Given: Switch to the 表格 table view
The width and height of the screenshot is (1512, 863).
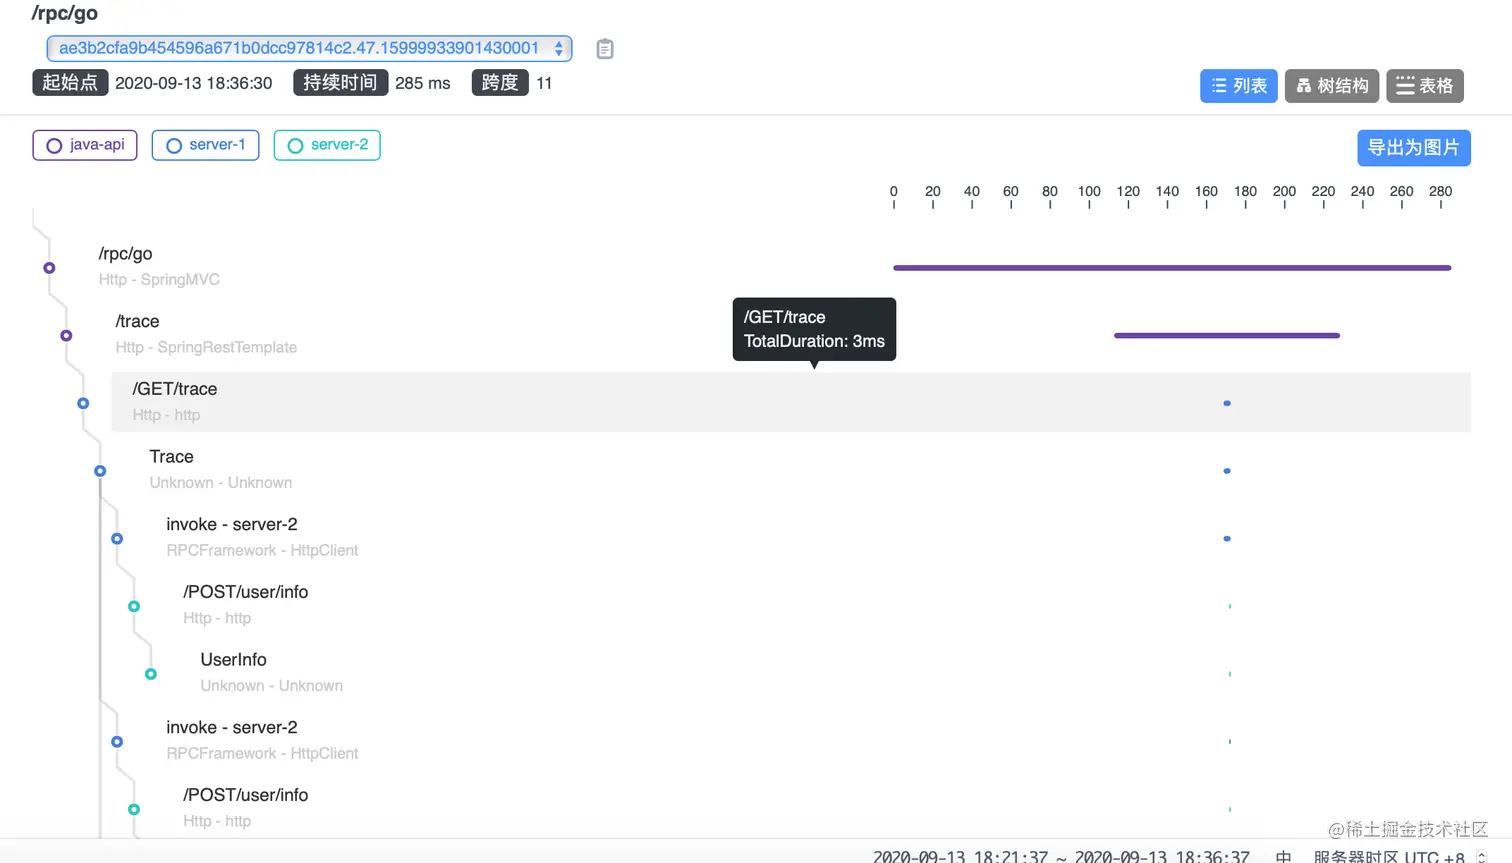Looking at the screenshot, I should pyautogui.click(x=1425, y=86).
